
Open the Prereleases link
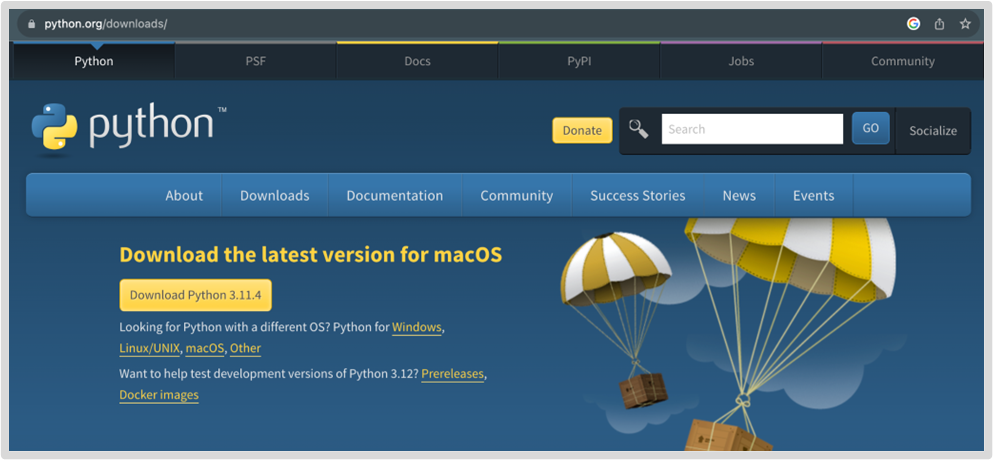tap(453, 374)
